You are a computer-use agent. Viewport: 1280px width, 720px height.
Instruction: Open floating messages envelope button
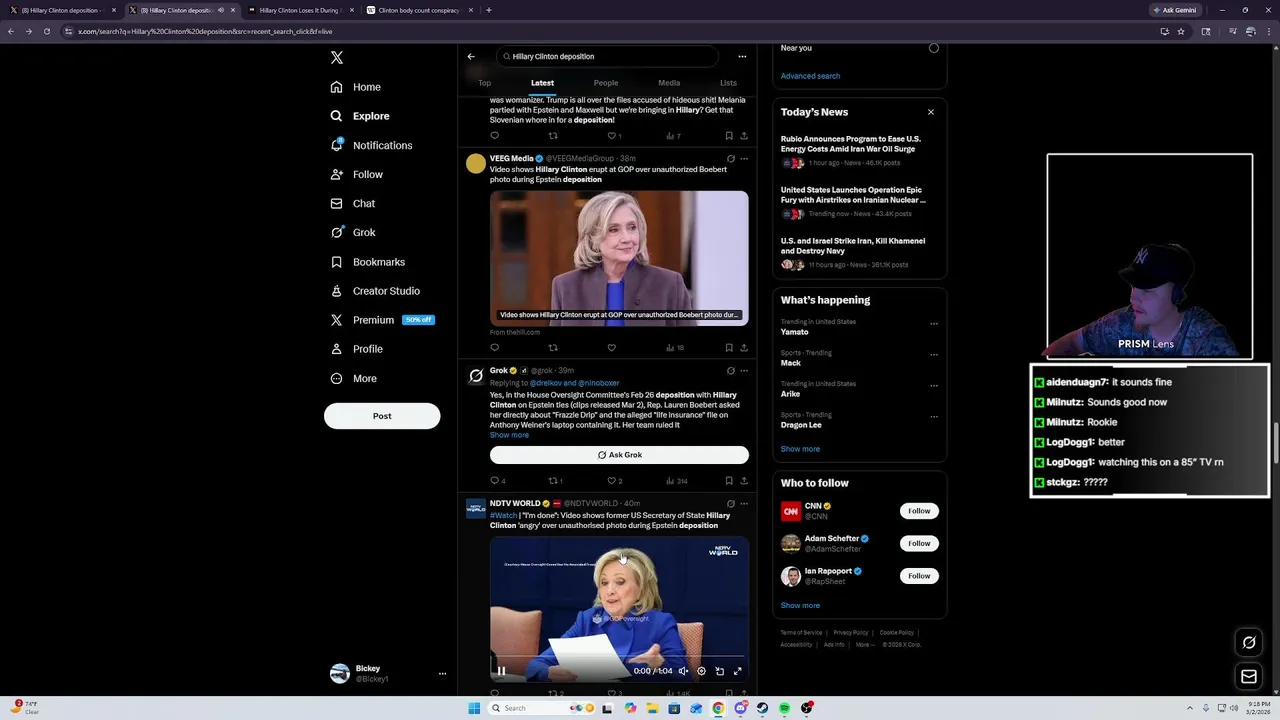(x=1249, y=677)
